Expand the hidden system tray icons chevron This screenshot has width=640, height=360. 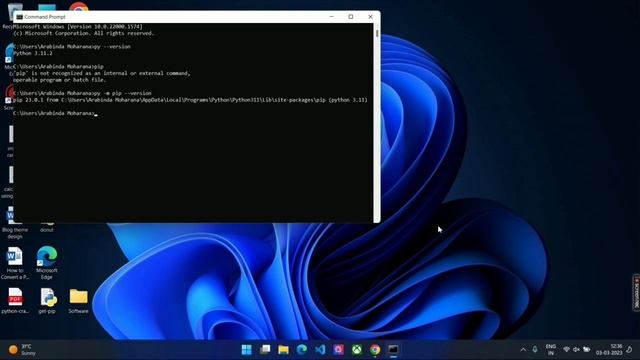[523, 350]
